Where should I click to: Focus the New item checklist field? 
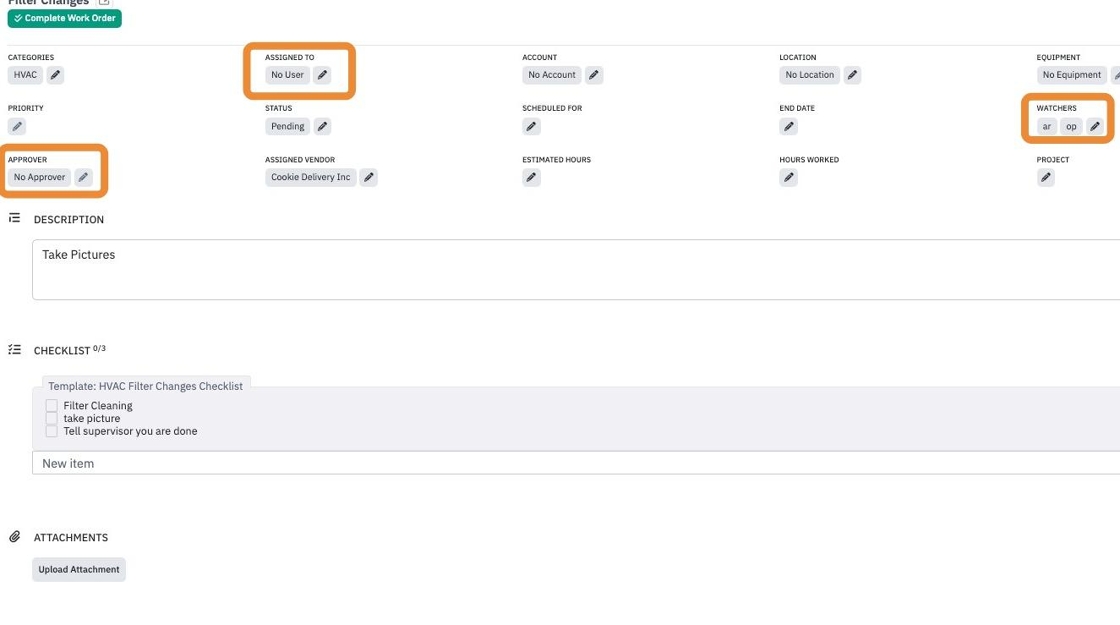[576, 463]
